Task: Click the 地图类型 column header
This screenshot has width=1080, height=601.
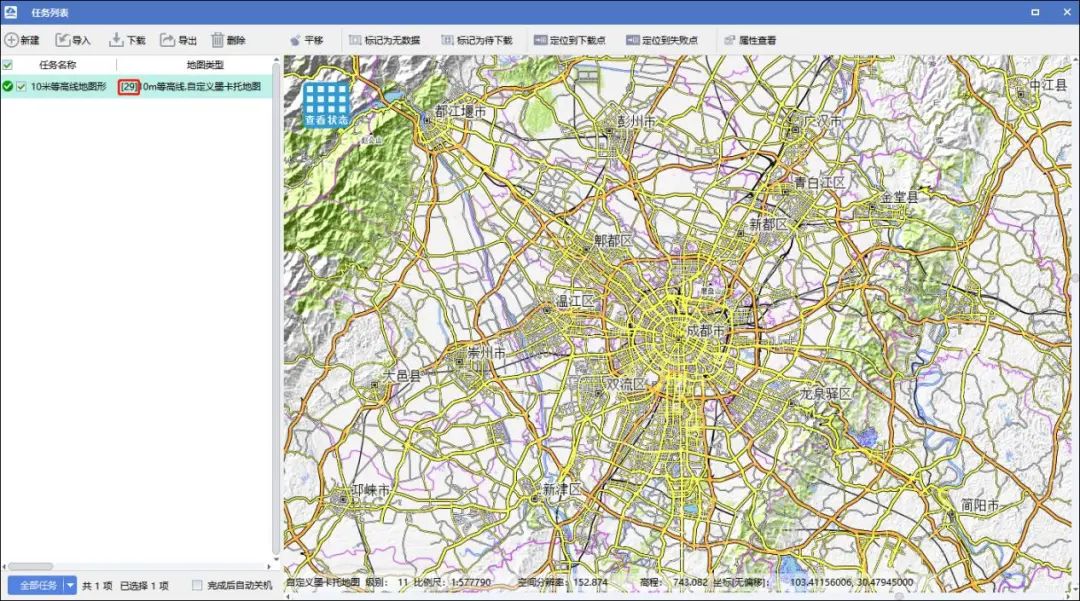Action: coord(205,65)
